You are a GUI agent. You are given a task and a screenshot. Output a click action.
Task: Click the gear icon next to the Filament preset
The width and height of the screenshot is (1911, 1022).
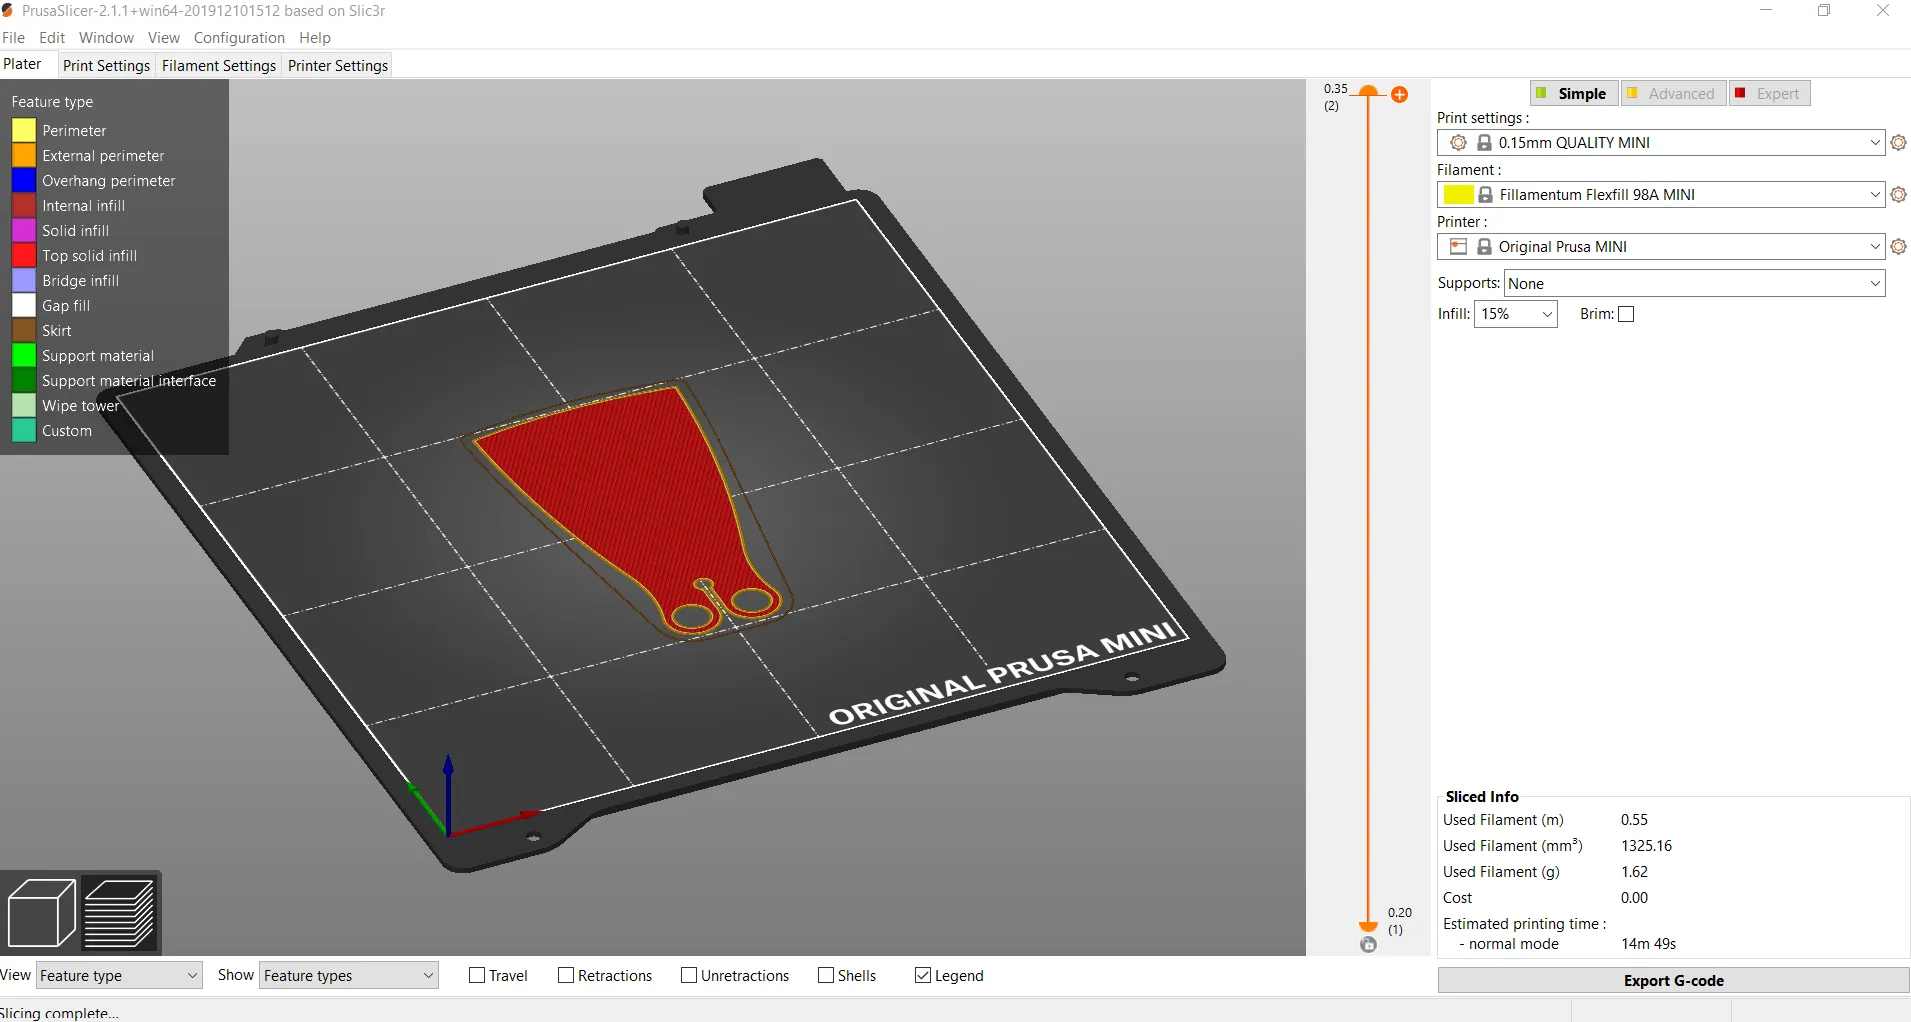(x=1898, y=195)
